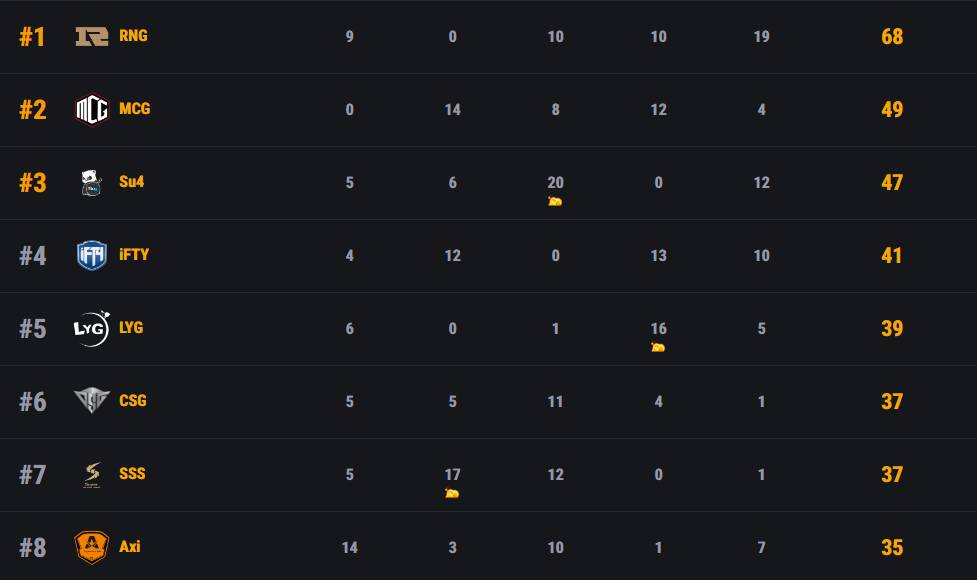The width and height of the screenshot is (977, 580).
Task: Click the Su4 panda logo icon
Action: [x=92, y=183]
